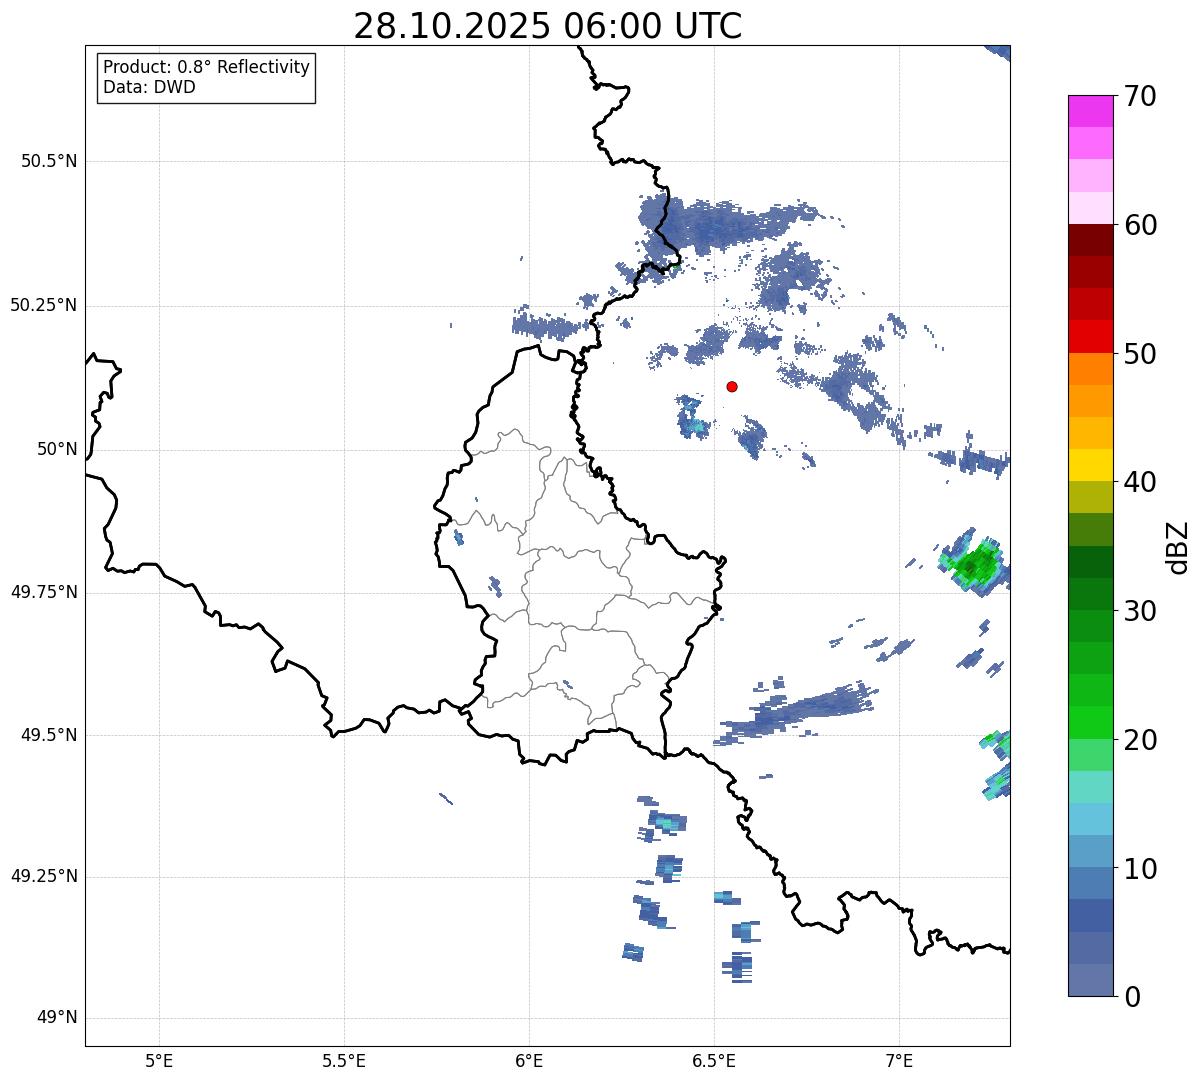
Task: Click the dBZ colorbar axis label
Action: point(1178,547)
